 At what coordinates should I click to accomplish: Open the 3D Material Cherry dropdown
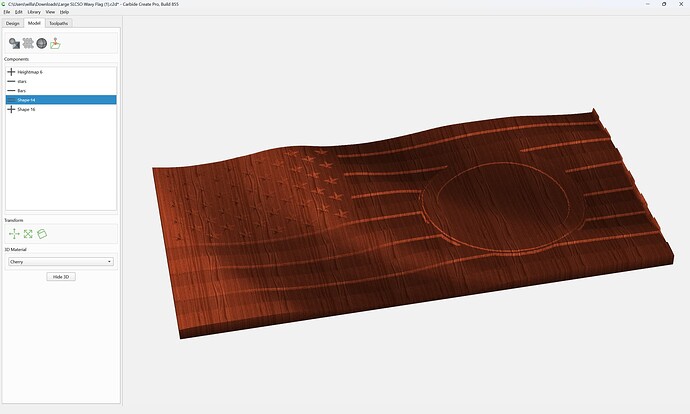[x=61, y=262]
